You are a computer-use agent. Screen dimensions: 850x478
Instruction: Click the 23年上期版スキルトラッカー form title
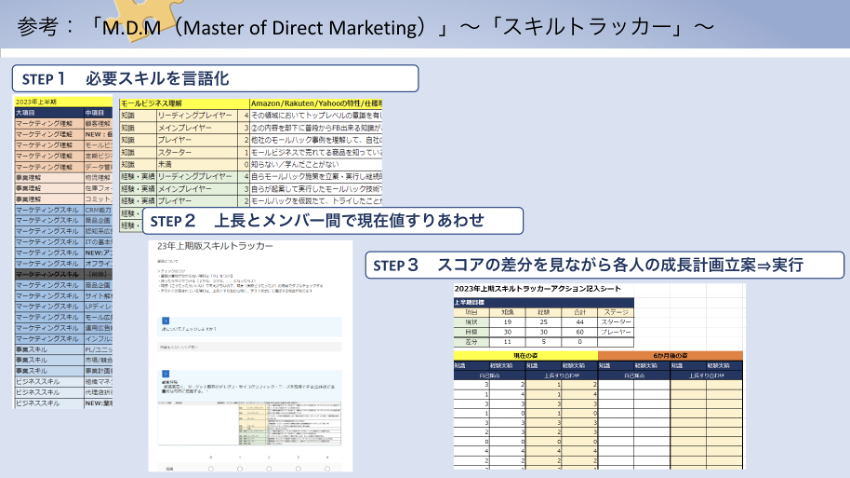(211, 245)
